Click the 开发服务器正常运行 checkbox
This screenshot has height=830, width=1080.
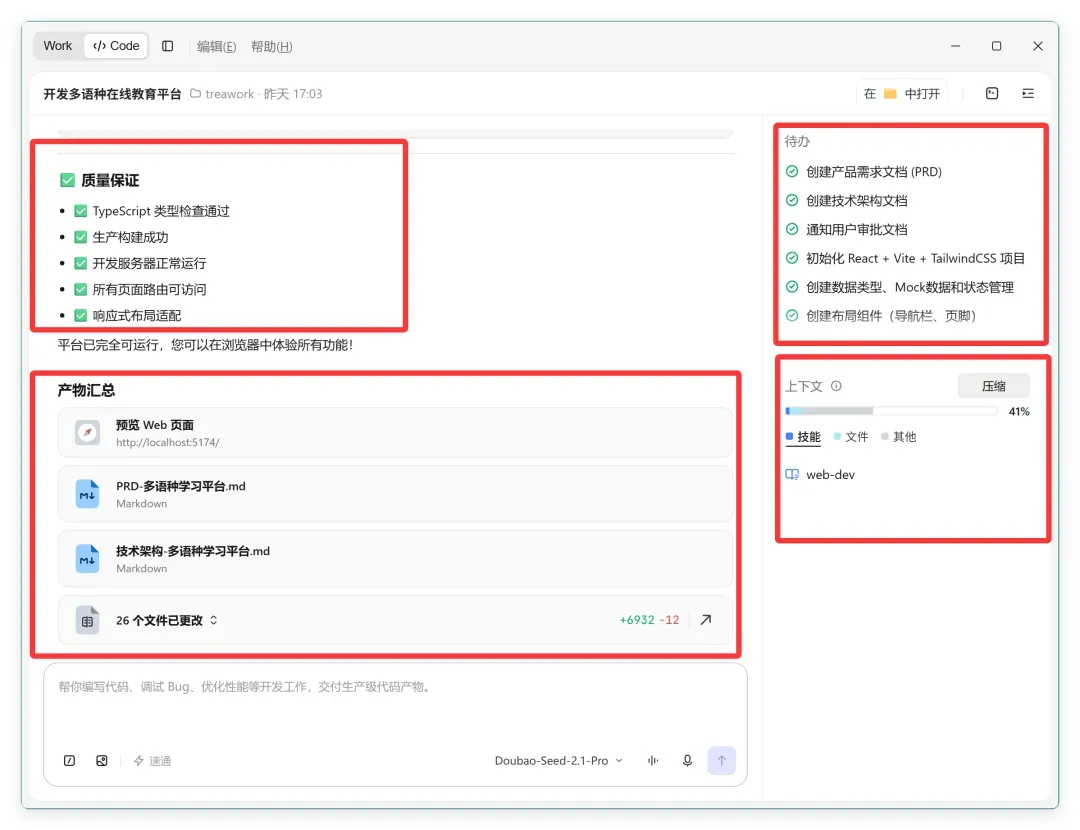coord(81,263)
